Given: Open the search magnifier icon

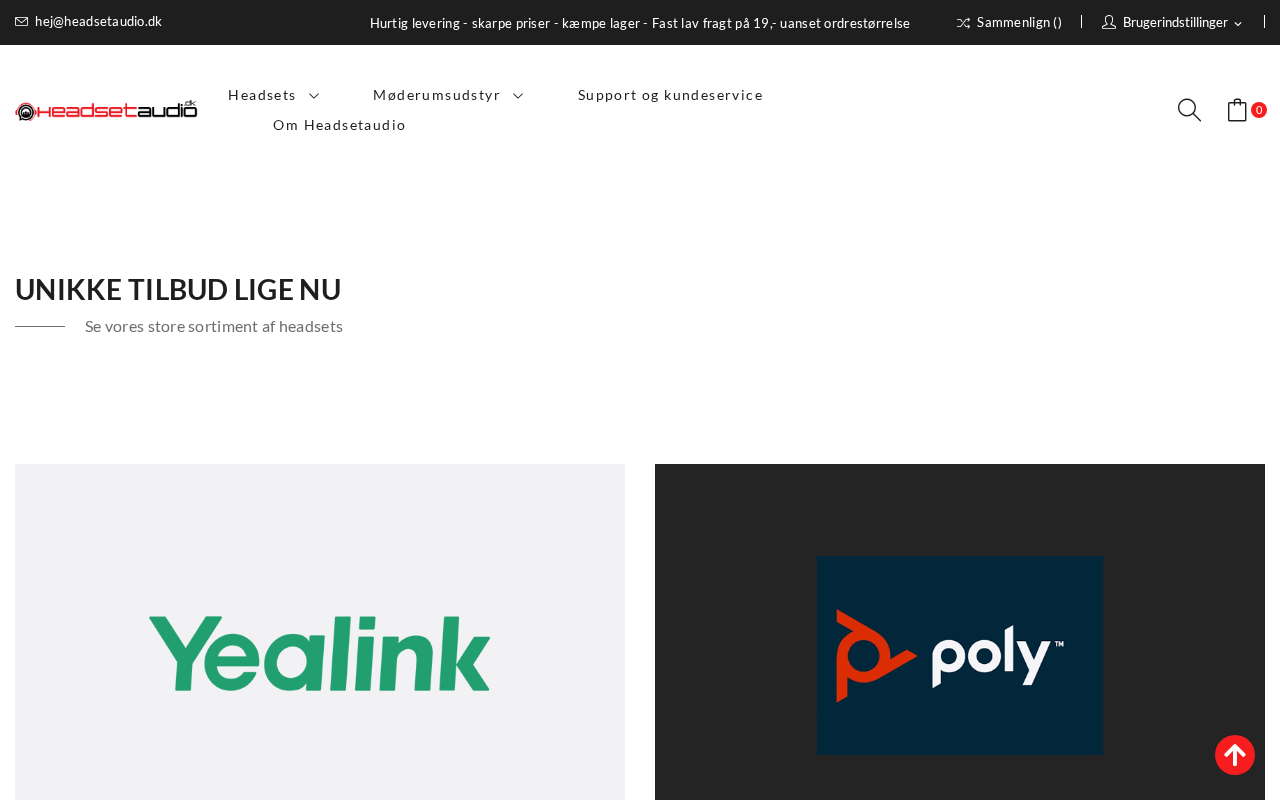Looking at the screenshot, I should pyautogui.click(x=1189, y=110).
